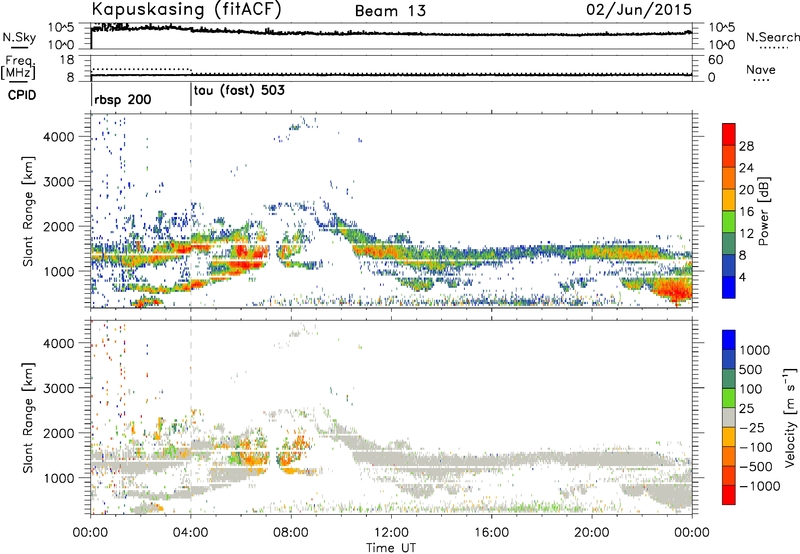Click the "Velocity [m s⁻¹]" colorbar title

[x=790, y=417]
